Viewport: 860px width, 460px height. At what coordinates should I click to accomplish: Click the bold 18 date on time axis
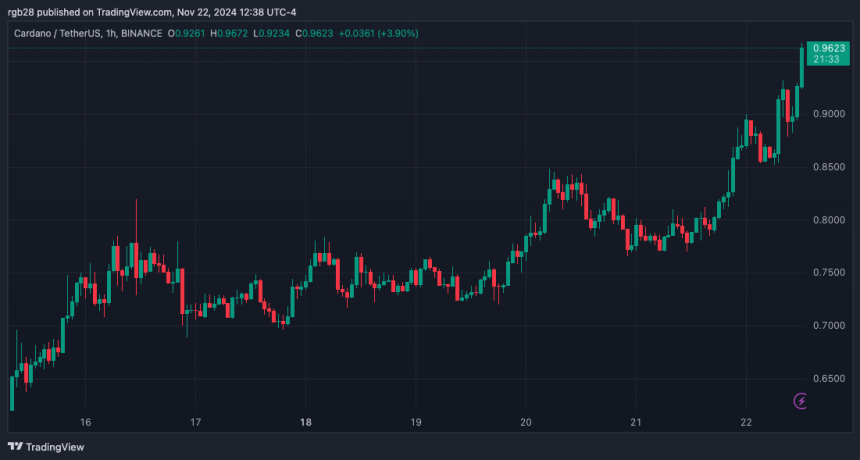[x=306, y=422]
